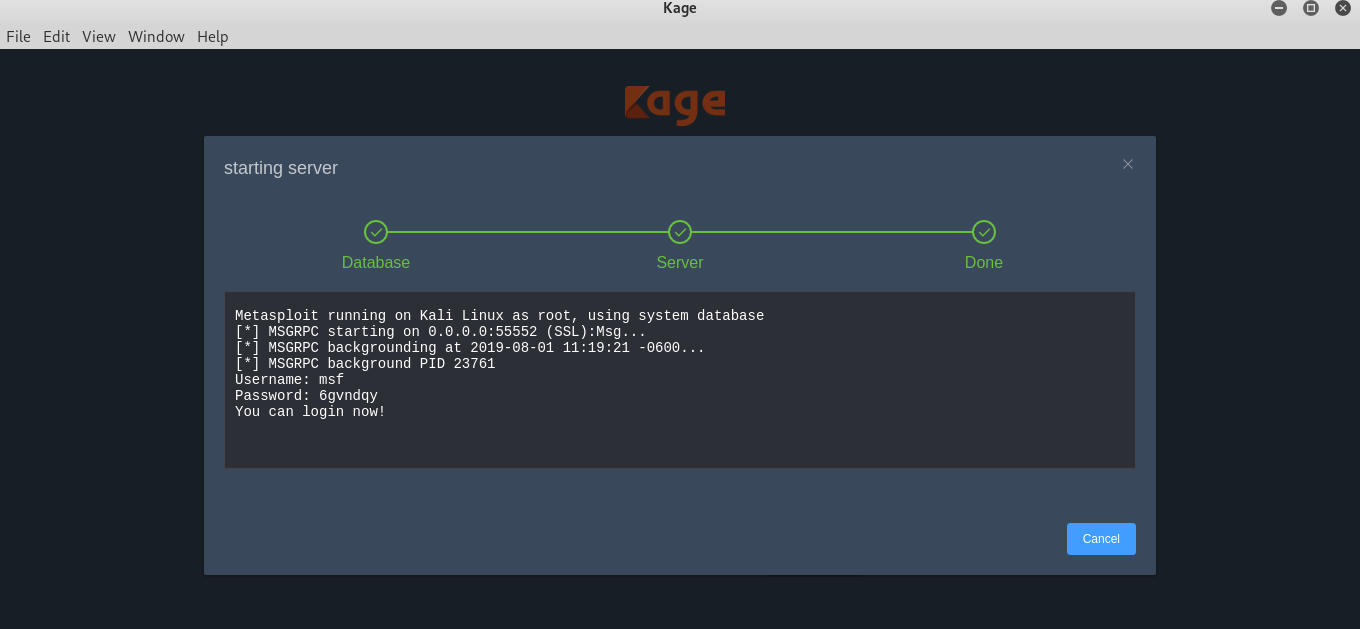Open the Edit menu
The image size is (1360, 629).
[56, 36]
